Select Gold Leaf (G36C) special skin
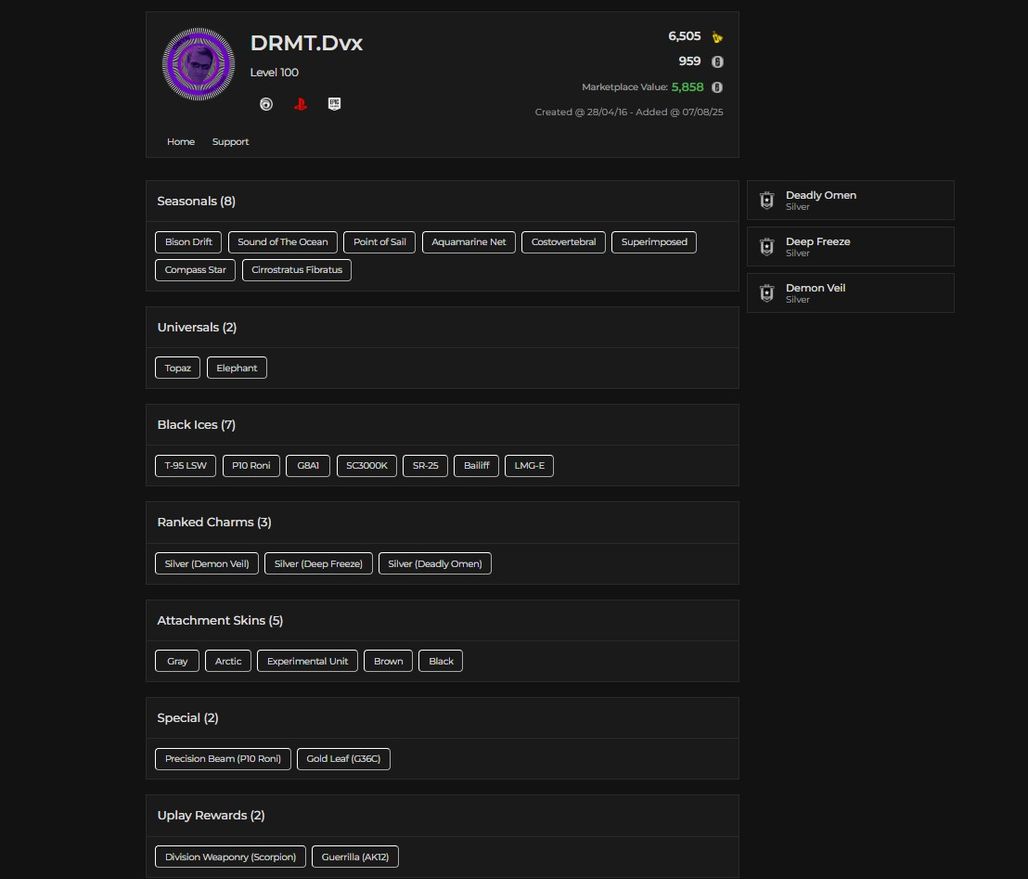1028x879 pixels. pyautogui.click(x=344, y=759)
